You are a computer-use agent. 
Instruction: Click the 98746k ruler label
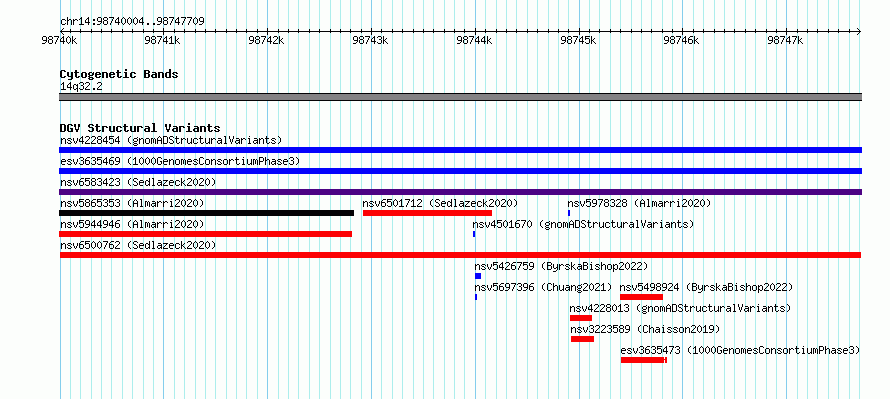[682, 40]
